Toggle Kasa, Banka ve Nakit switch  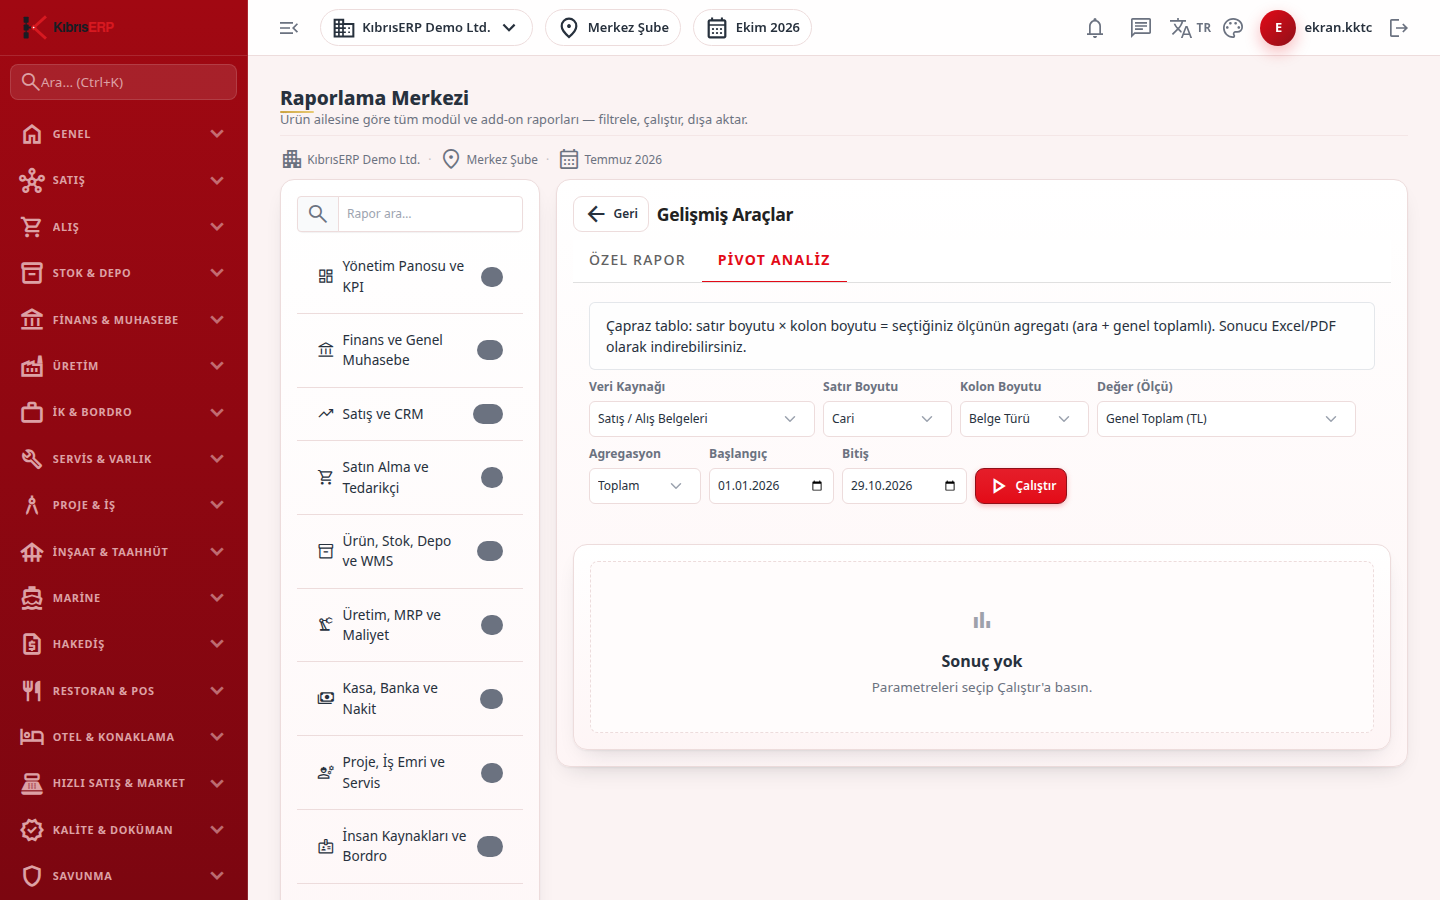489,699
